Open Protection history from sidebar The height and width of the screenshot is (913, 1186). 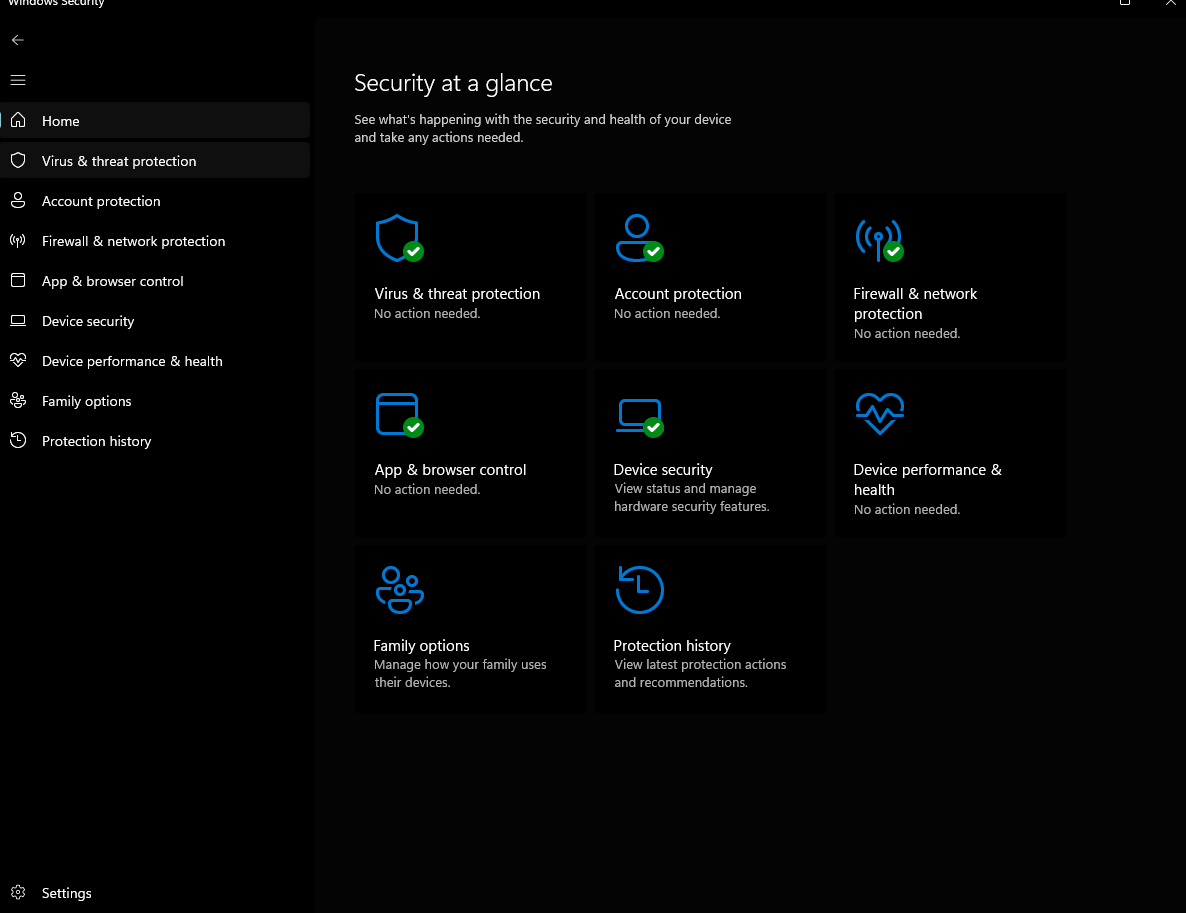click(155, 441)
